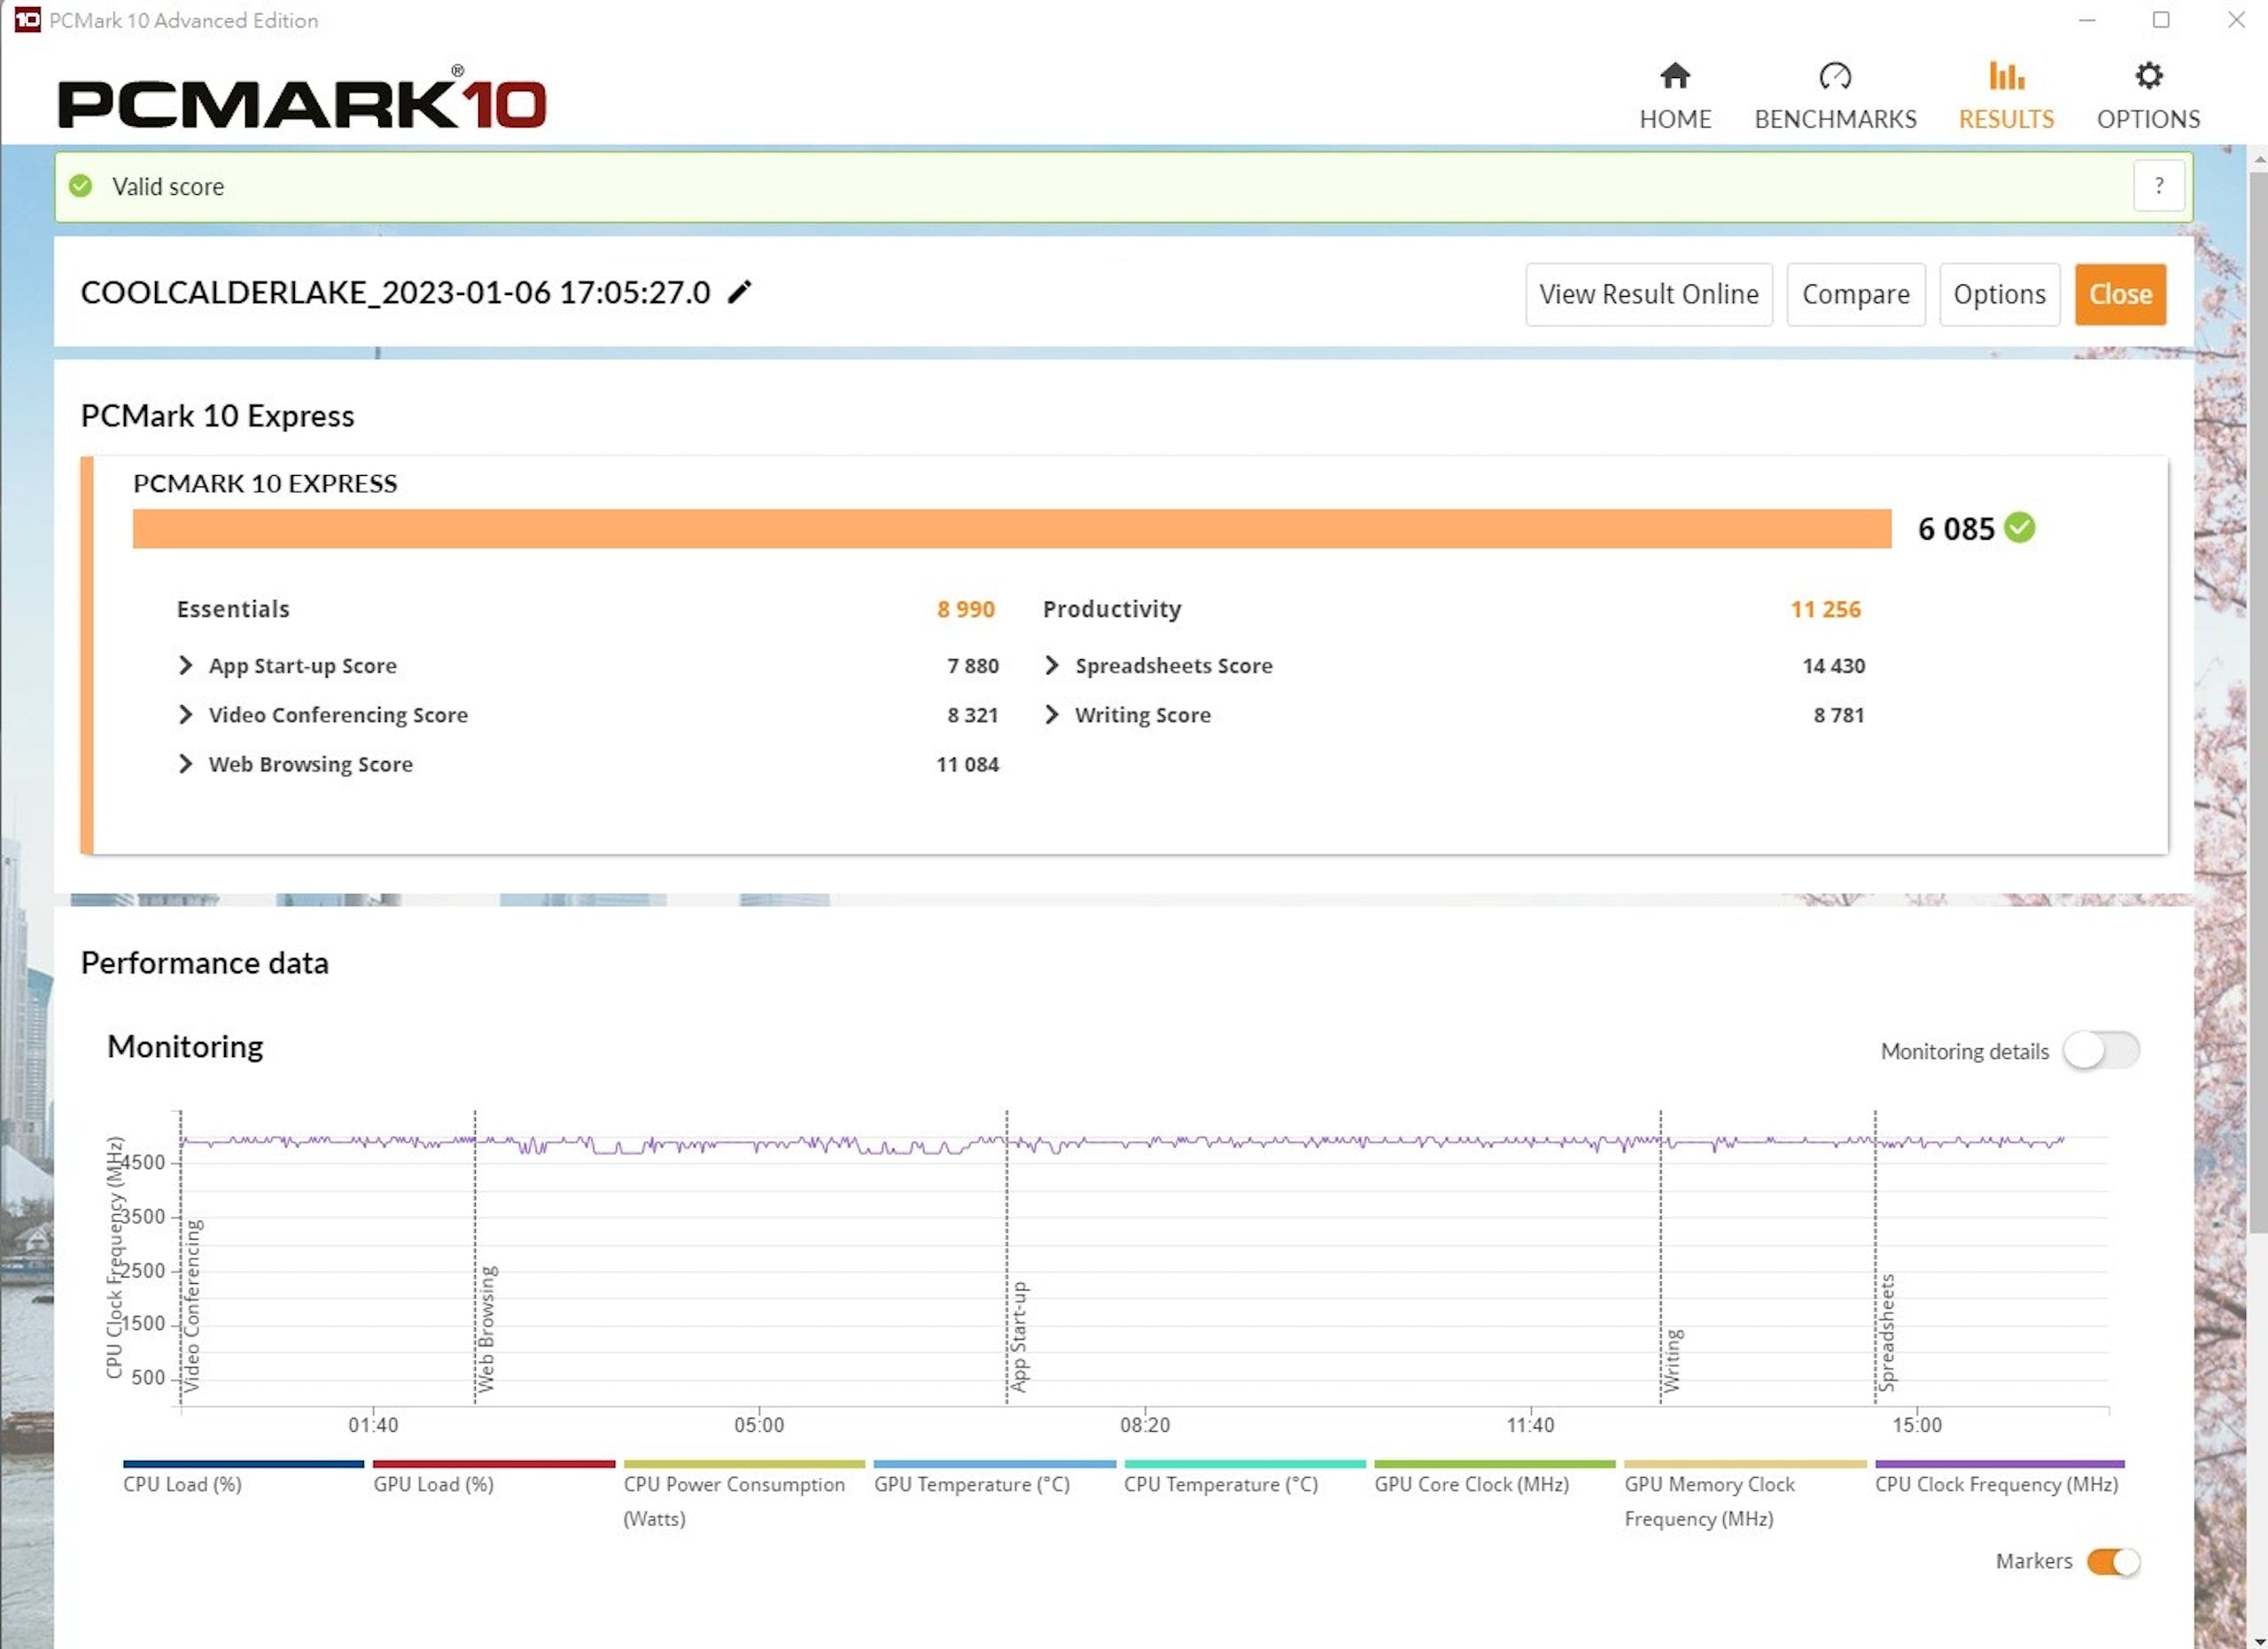This screenshot has height=1649, width=2268.
Task: Expand Web Browsing Score details
Action: coord(185,764)
